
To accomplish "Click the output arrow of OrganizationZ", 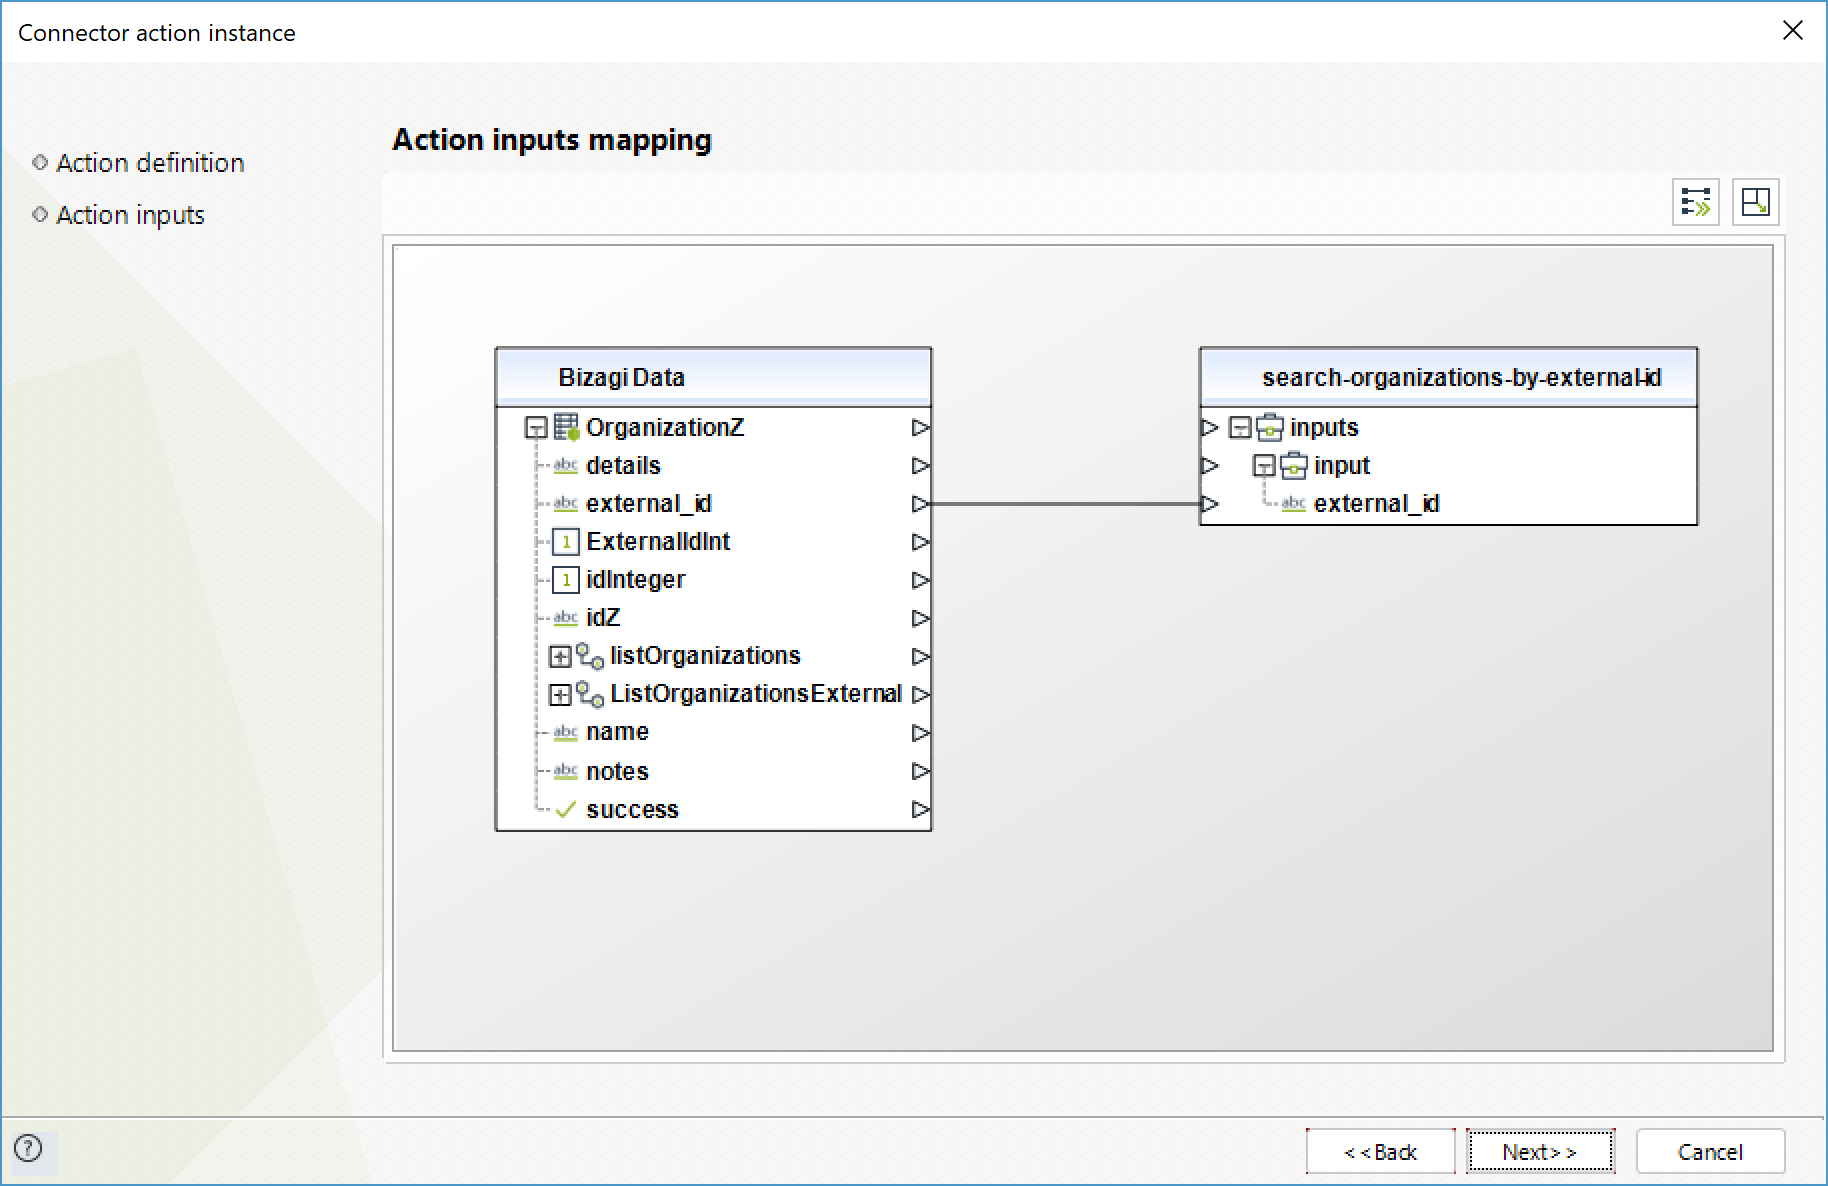I will click(x=920, y=428).
